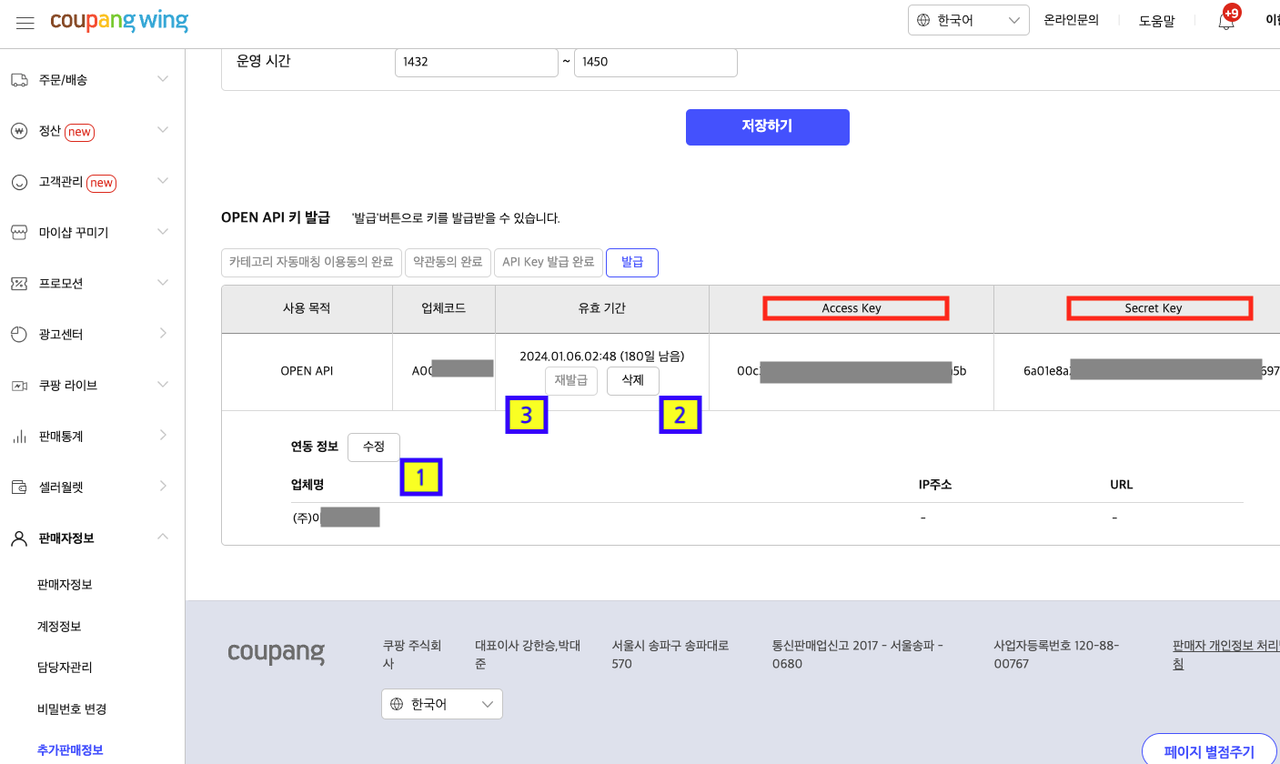This screenshot has height=764, width=1280.
Task: Click the 셀러월렛 wallet icon
Action: (19, 487)
